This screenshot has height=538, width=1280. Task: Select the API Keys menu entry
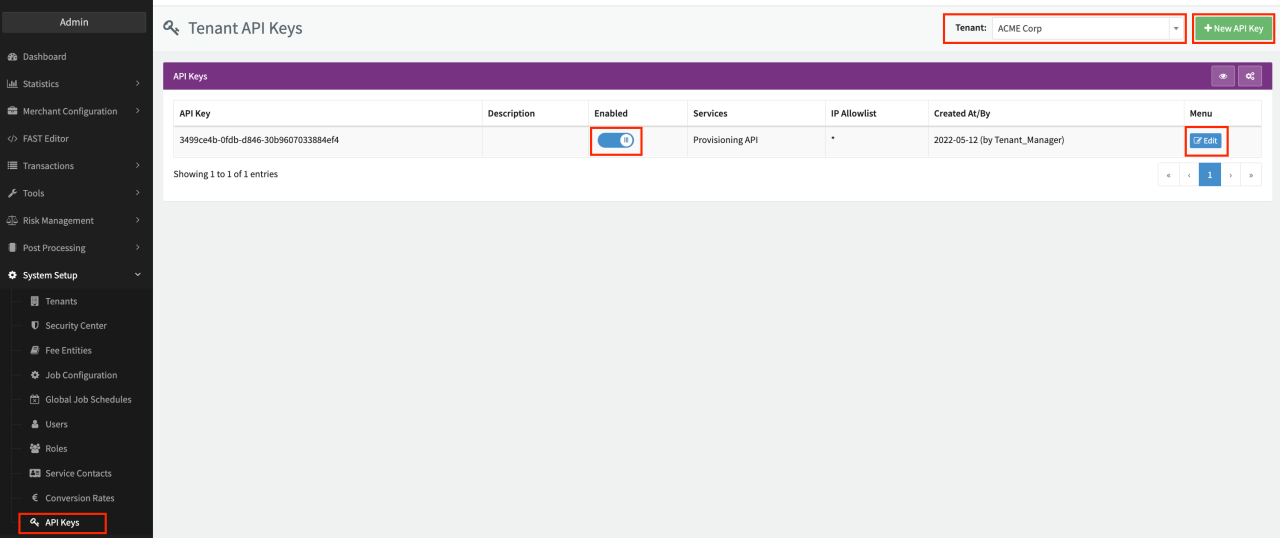(x=62, y=522)
